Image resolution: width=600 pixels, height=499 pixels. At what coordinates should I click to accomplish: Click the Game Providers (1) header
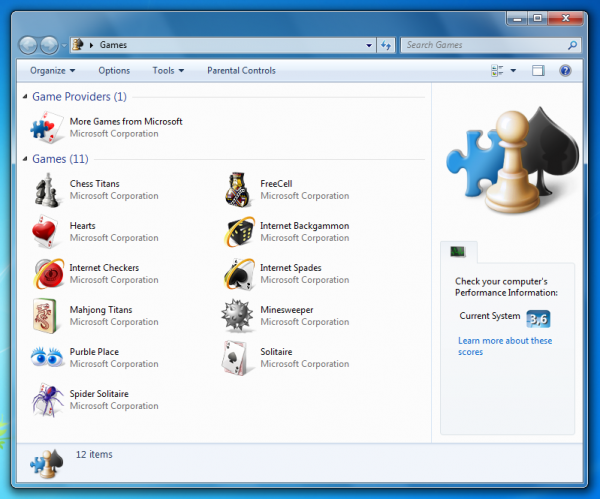pos(79,96)
